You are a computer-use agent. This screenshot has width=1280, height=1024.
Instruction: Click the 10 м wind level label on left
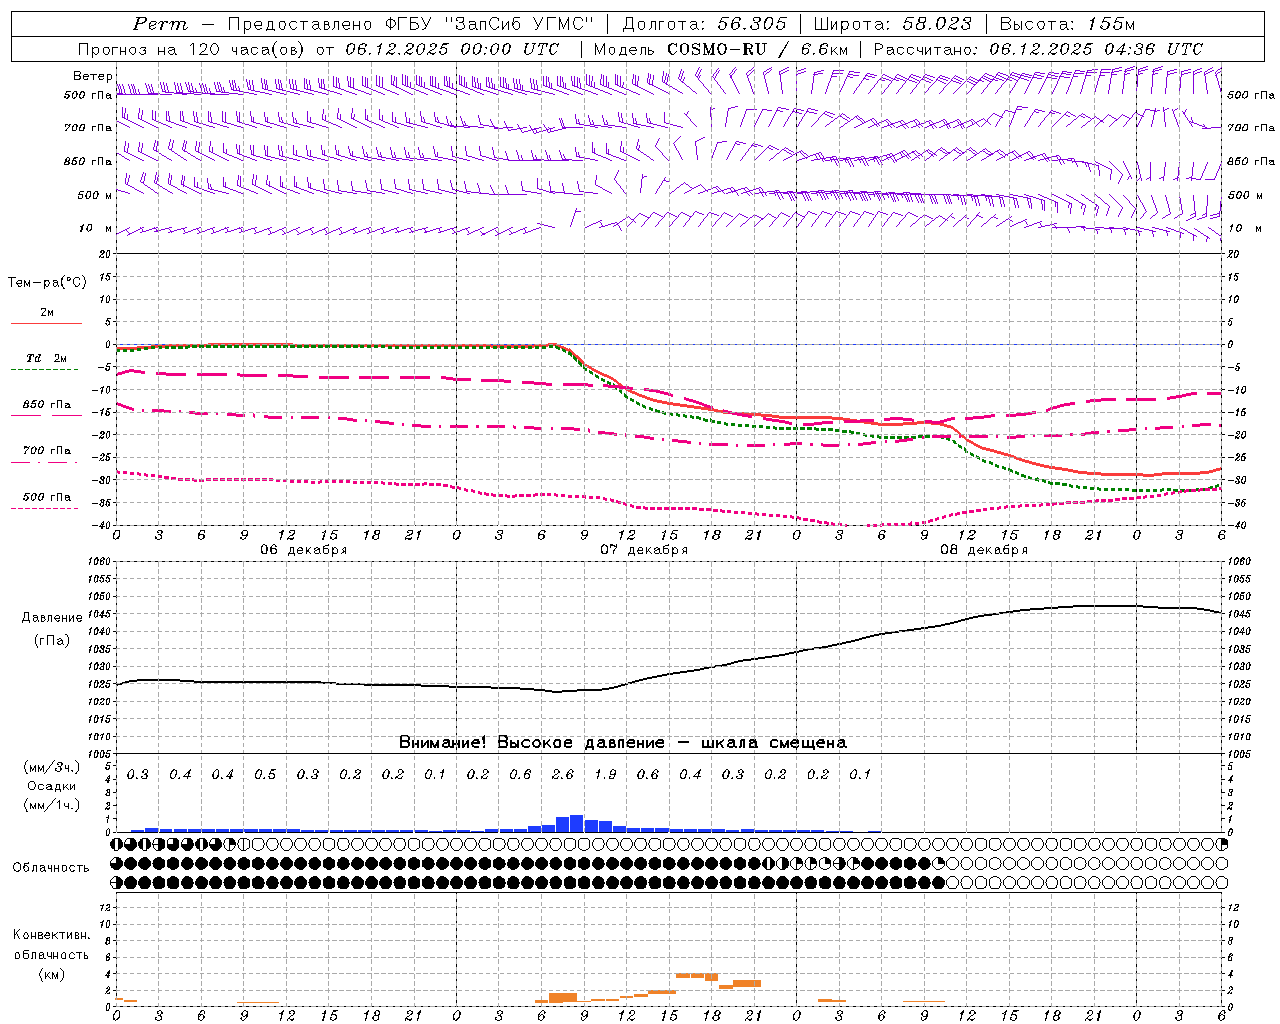(x=96, y=229)
